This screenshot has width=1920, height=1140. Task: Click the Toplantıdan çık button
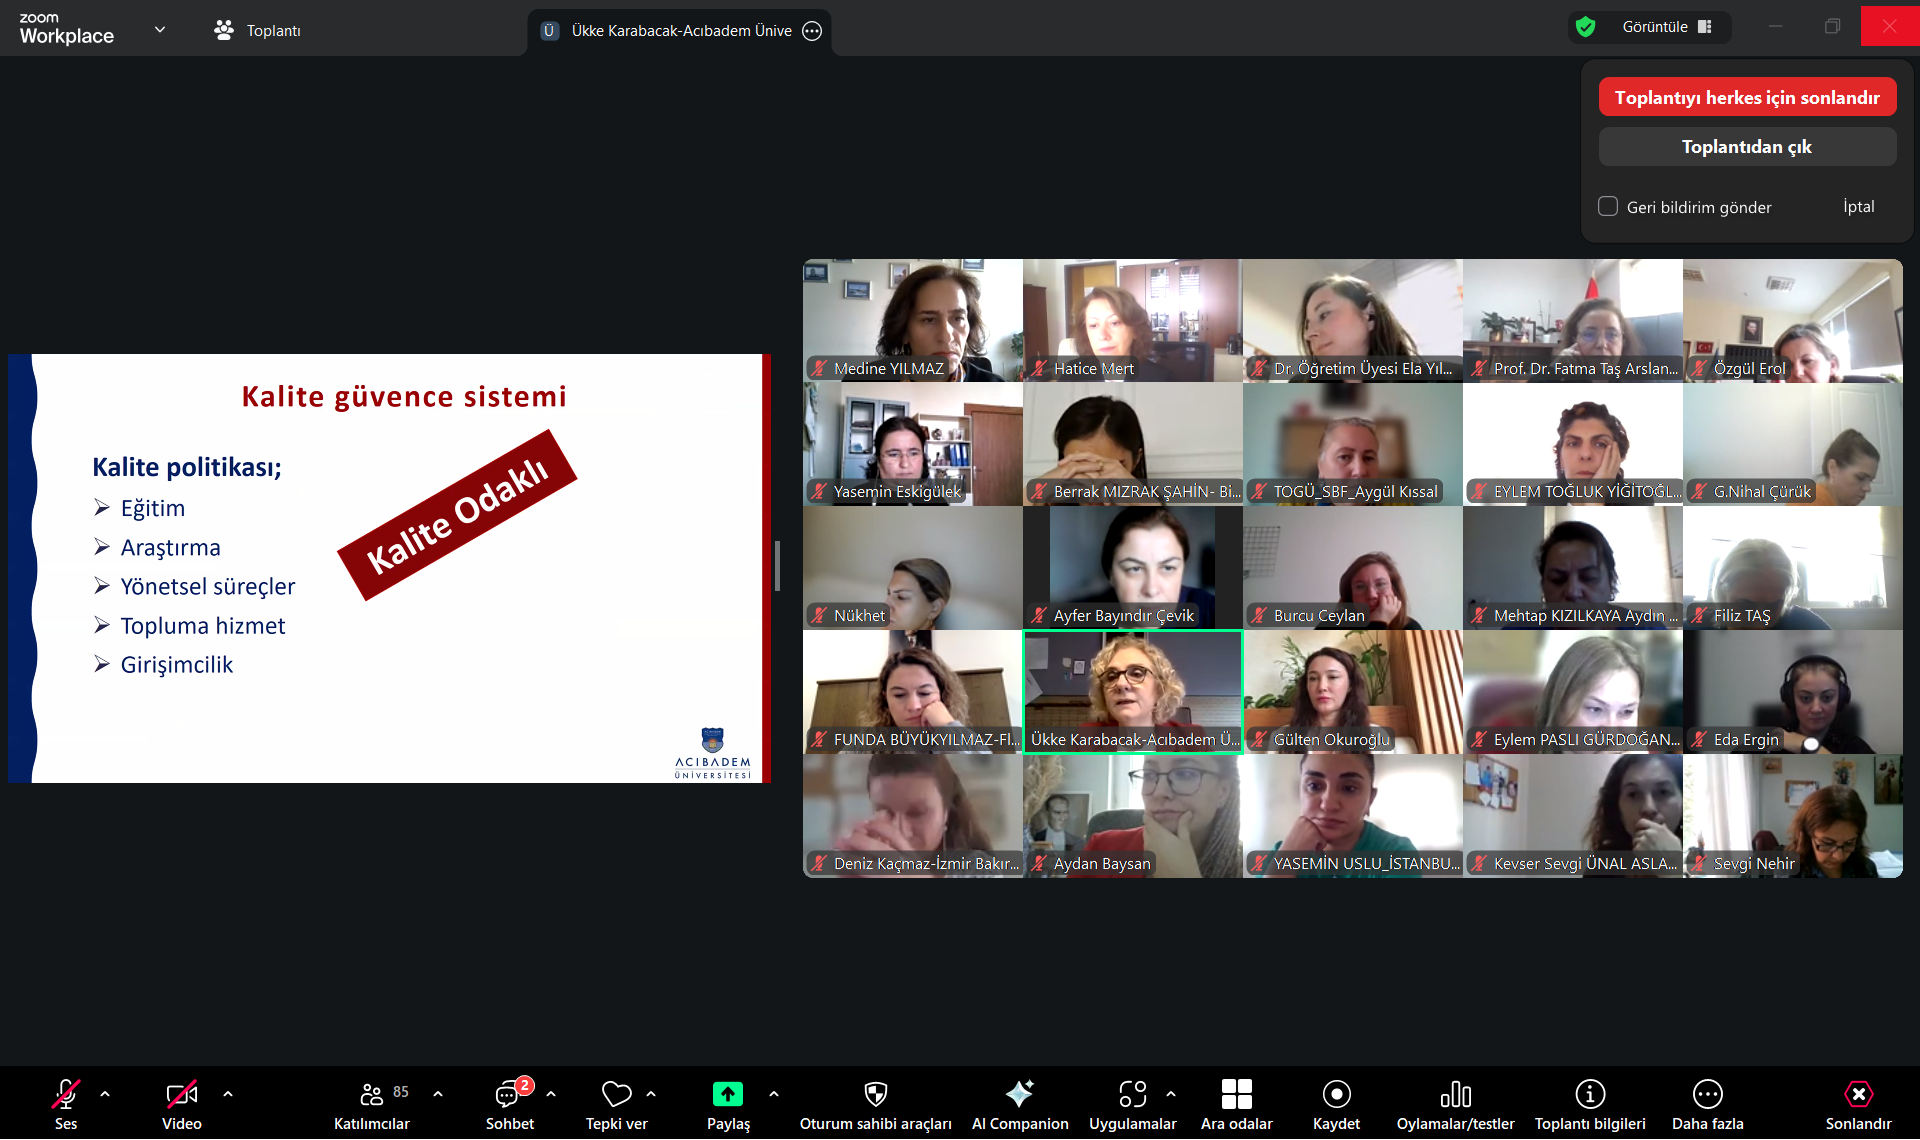pyautogui.click(x=1747, y=147)
